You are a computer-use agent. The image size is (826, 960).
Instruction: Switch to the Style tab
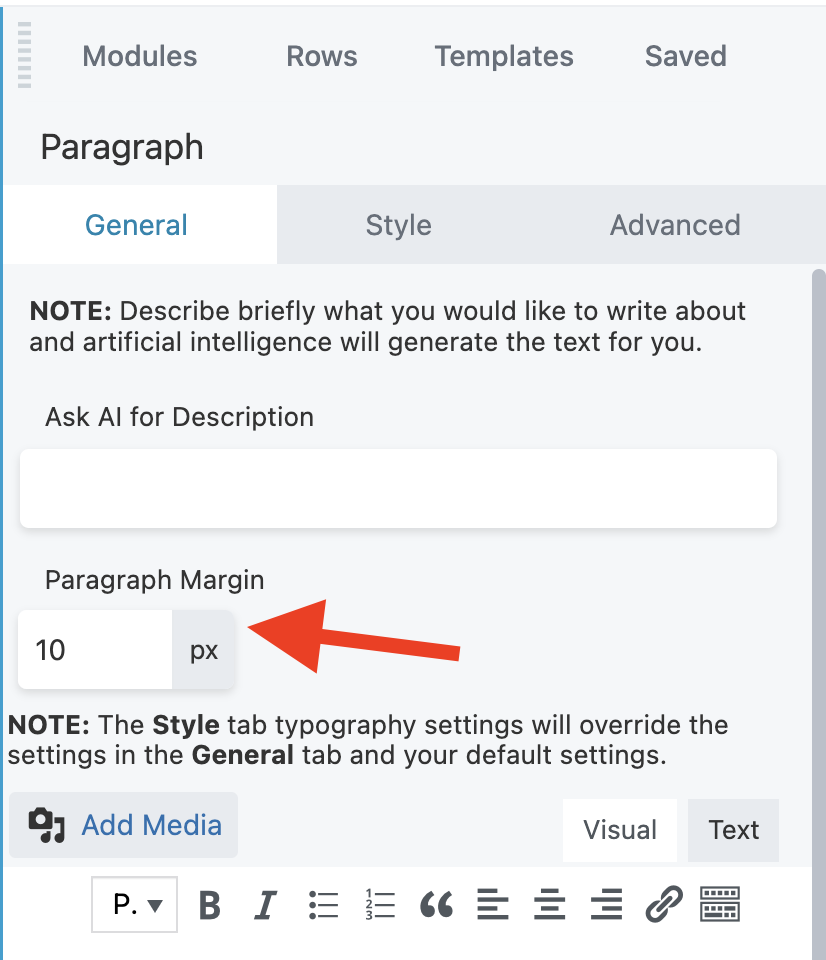pos(398,225)
